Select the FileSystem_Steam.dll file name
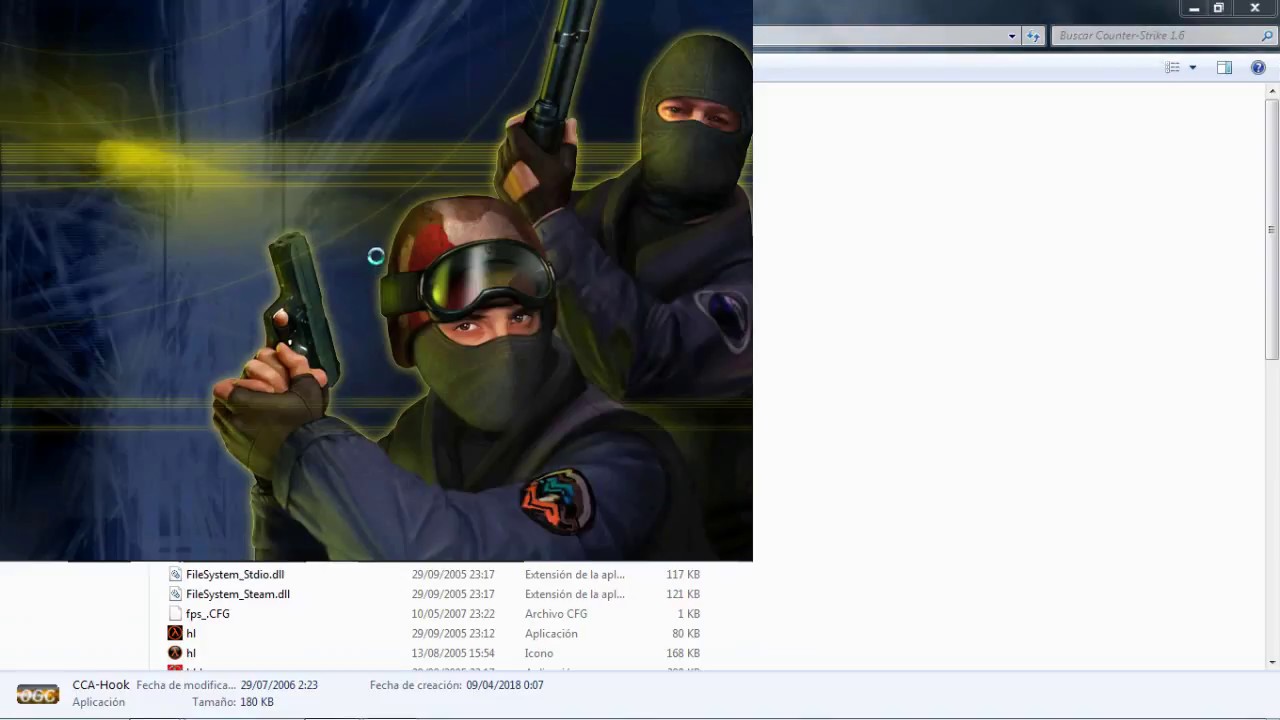This screenshot has width=1280, height=720. point(238,594)
